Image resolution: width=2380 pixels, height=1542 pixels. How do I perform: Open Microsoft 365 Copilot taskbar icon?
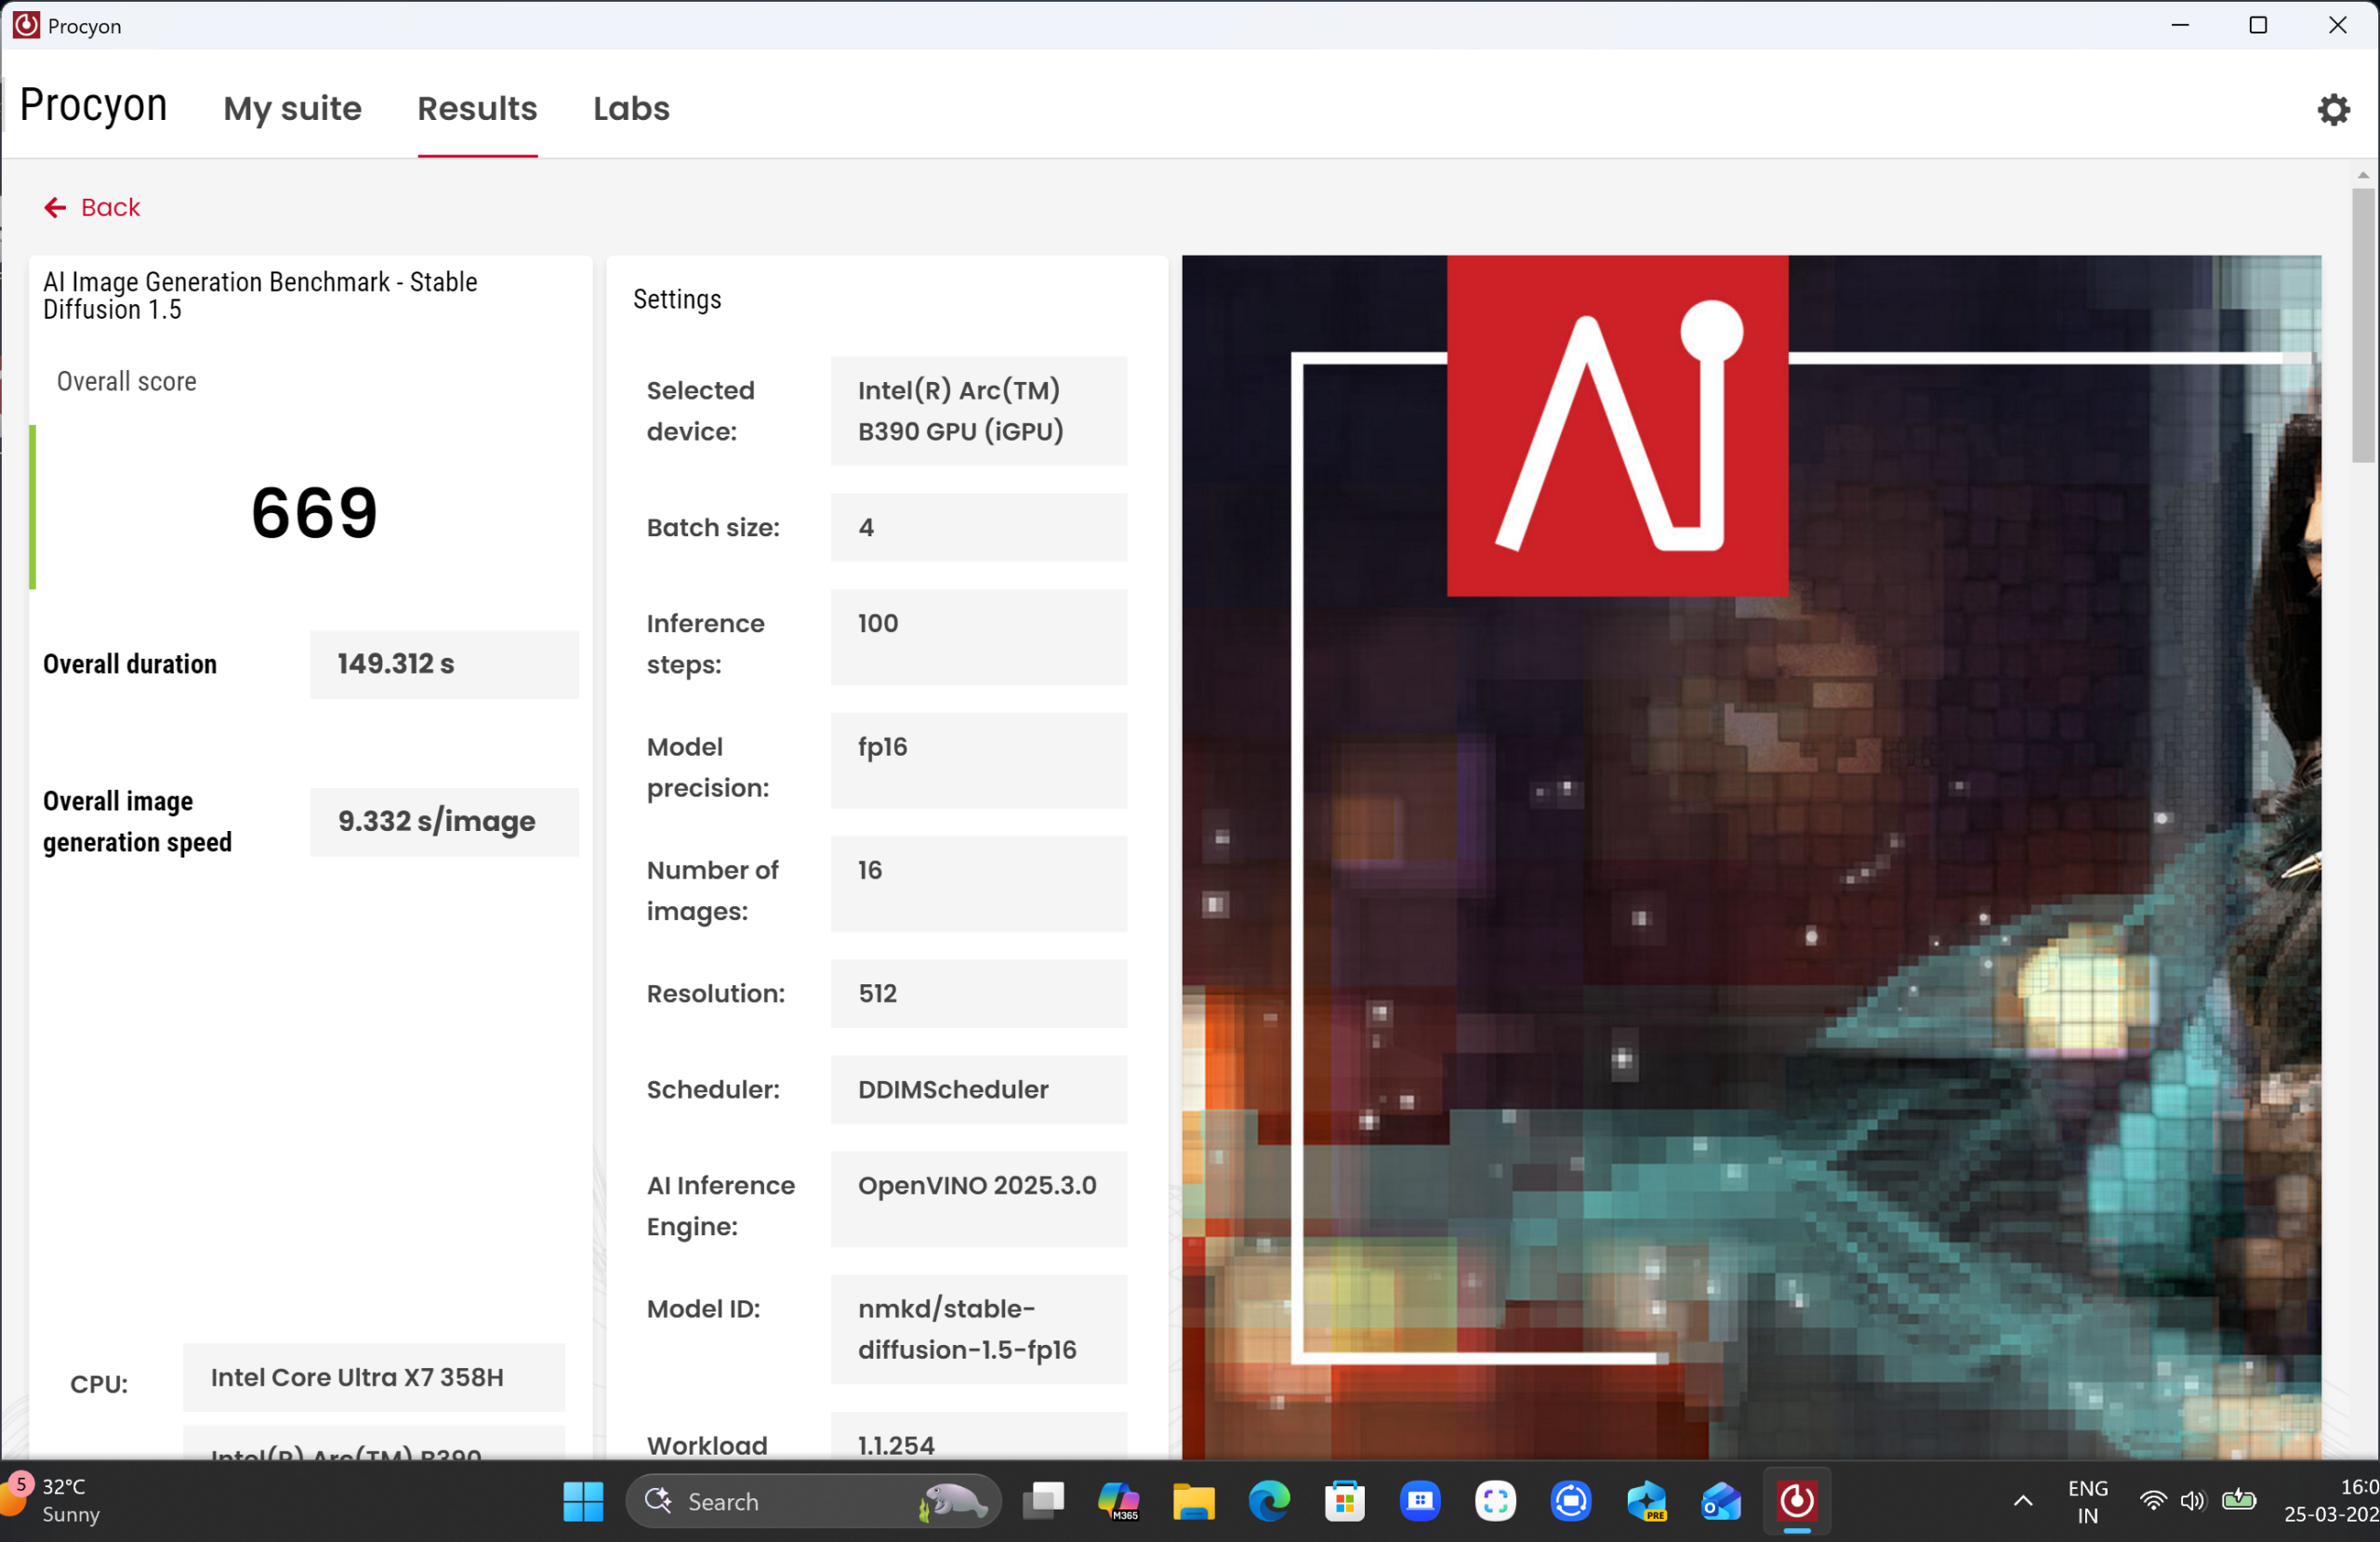point(1118,1500)
